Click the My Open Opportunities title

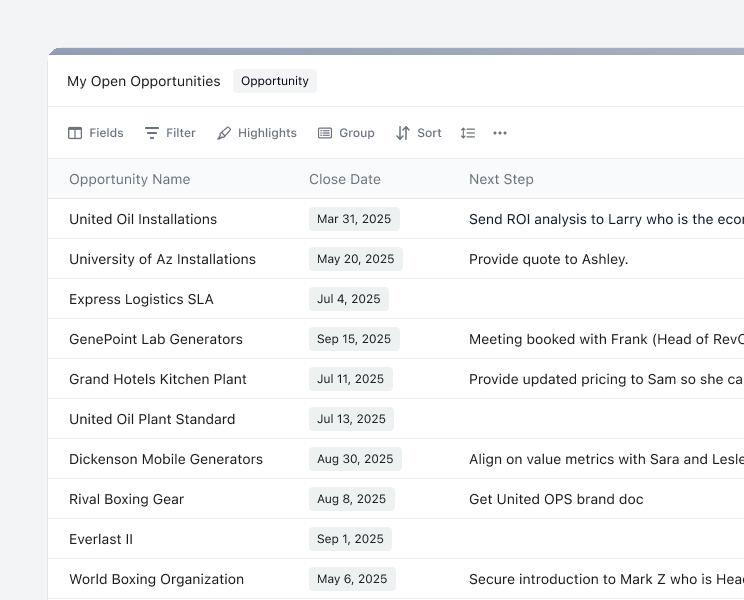tap(144, 81)
